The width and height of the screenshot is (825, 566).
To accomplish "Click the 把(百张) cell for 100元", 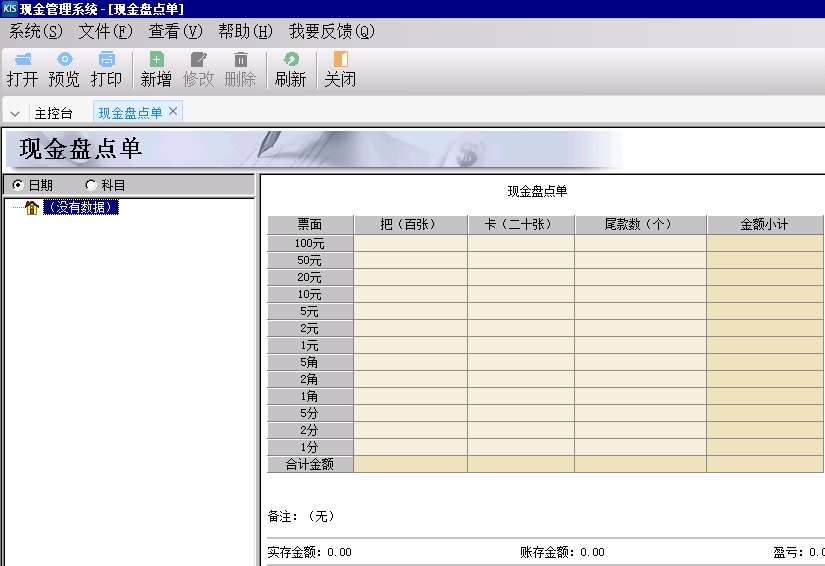I will pyautogui.click(x=410, y=243).
